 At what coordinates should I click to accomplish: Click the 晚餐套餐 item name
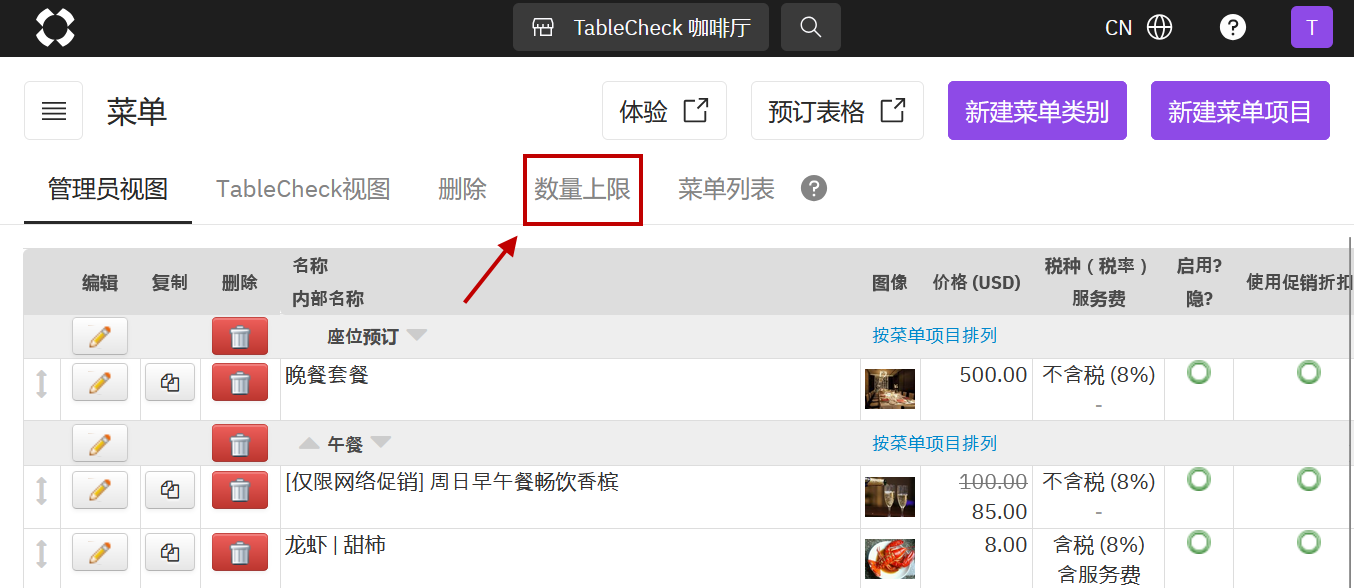click(x=327, y=375)
